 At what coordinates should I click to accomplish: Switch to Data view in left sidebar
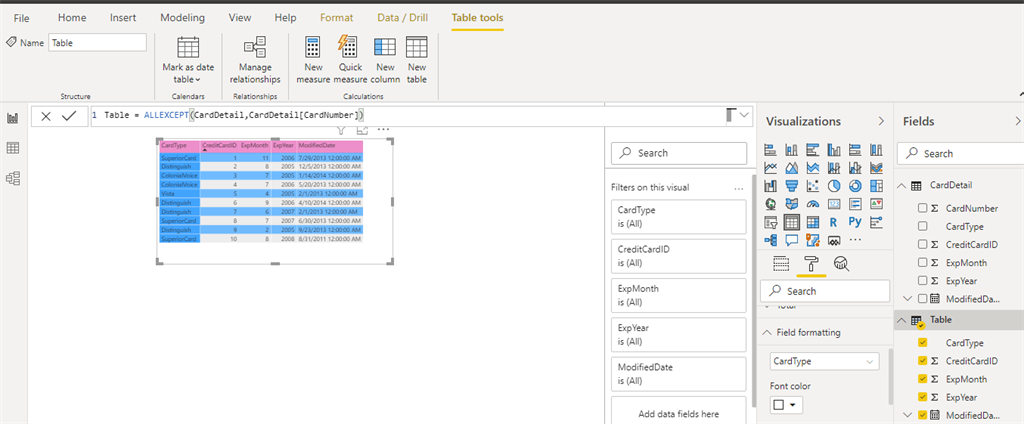point(12,148)
